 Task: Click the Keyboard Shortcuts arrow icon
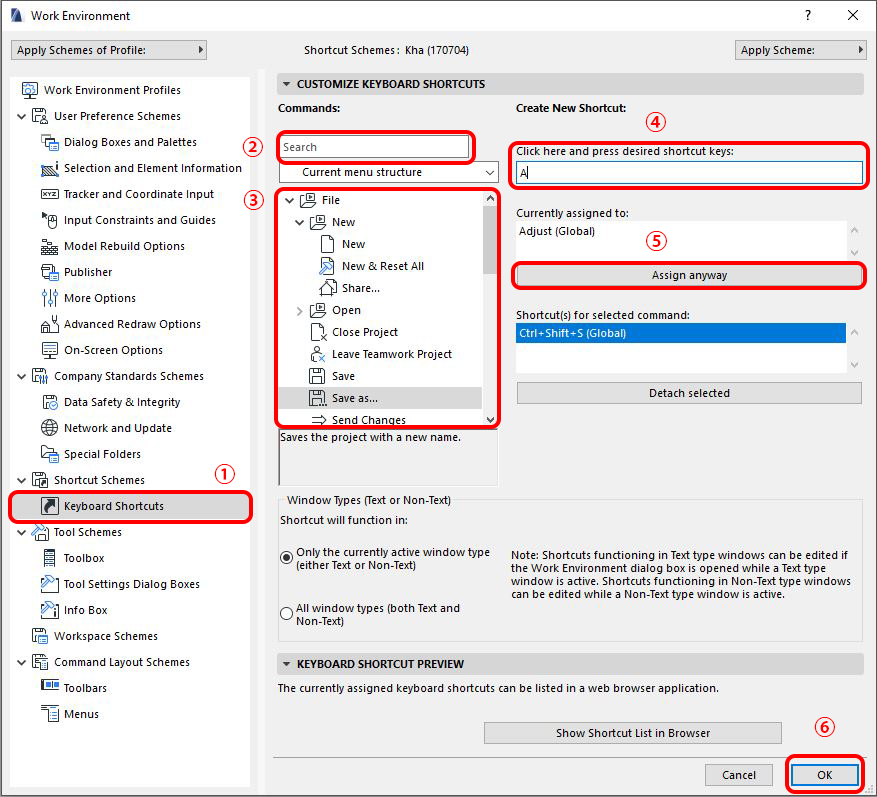(x=50, y=506)
